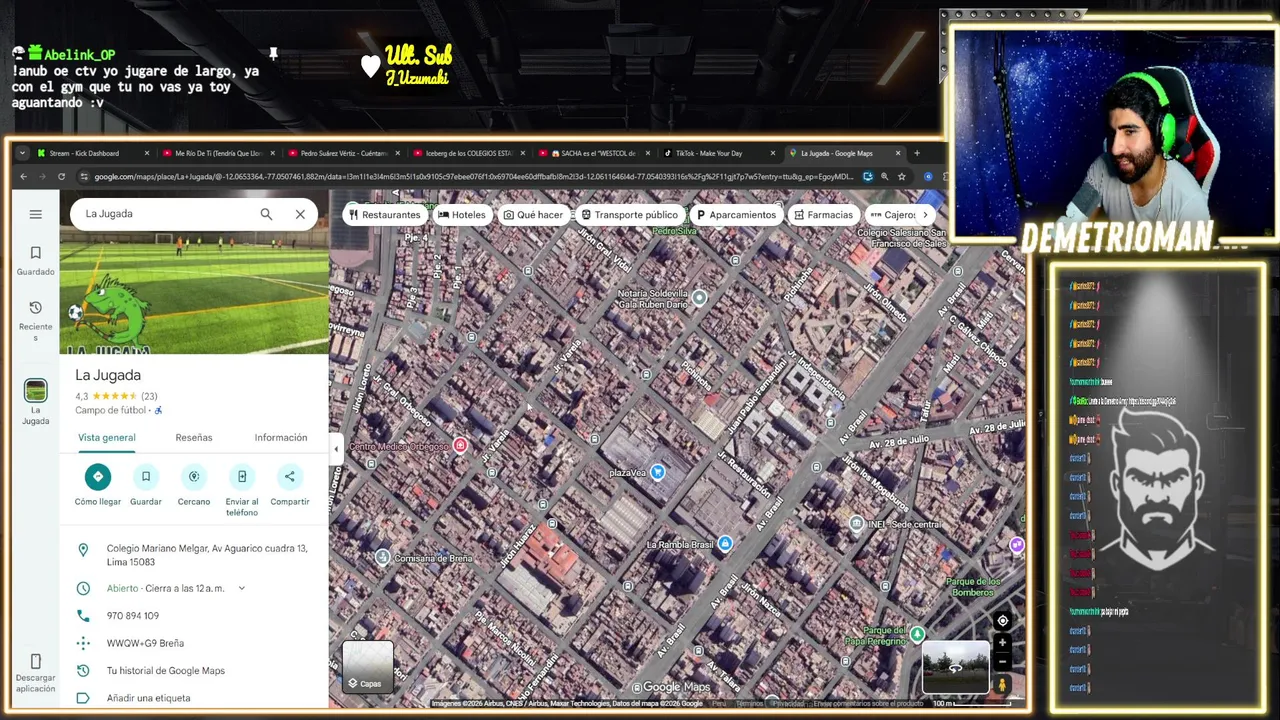Open the Google Maps hamburger menu
The width and height of the screenshot is (1280, 720).
(36, 214)
